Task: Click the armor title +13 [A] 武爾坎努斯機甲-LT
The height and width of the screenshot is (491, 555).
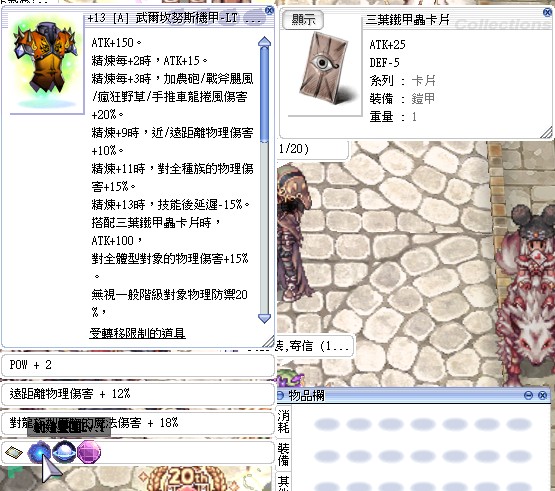Action: point(162,18)
